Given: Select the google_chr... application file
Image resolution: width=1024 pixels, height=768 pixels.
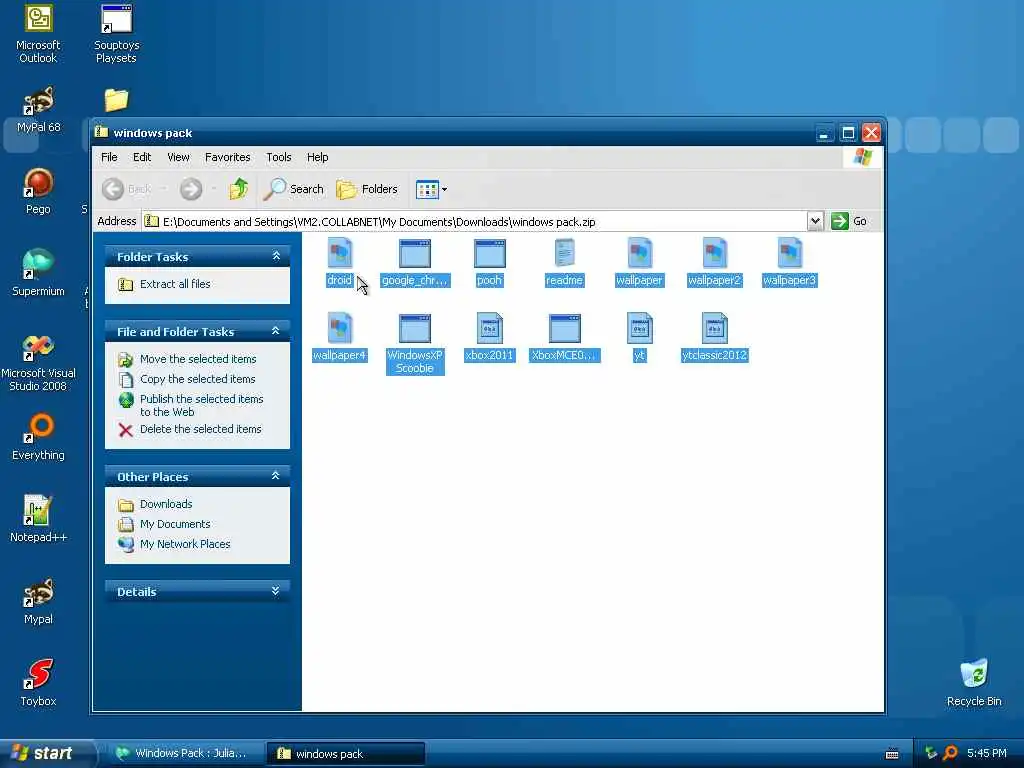Looking at the screenshot, I should click(x=415, y=254).
